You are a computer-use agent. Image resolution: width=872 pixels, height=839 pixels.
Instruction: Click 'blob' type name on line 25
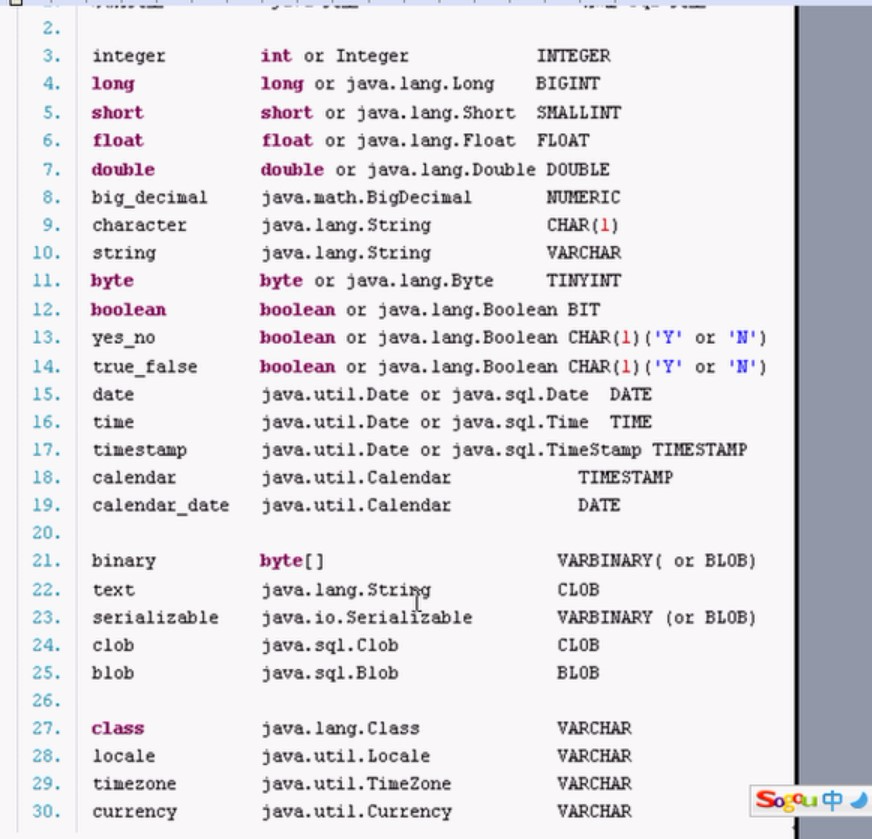coord(113,673)
